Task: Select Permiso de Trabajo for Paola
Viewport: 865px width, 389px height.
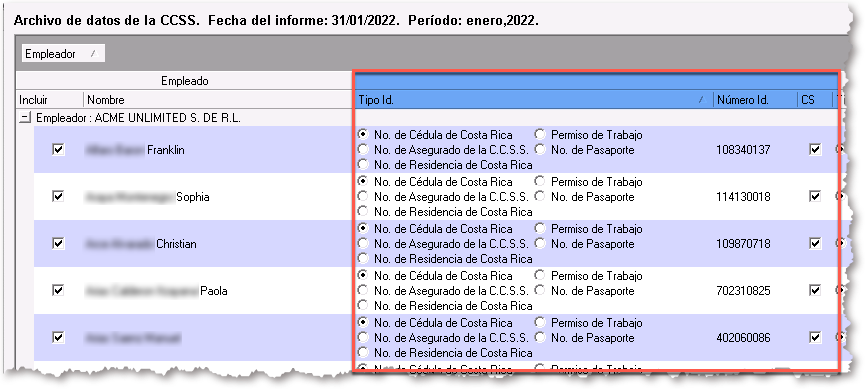Action: pyautogui.click(x=540, y=275)
